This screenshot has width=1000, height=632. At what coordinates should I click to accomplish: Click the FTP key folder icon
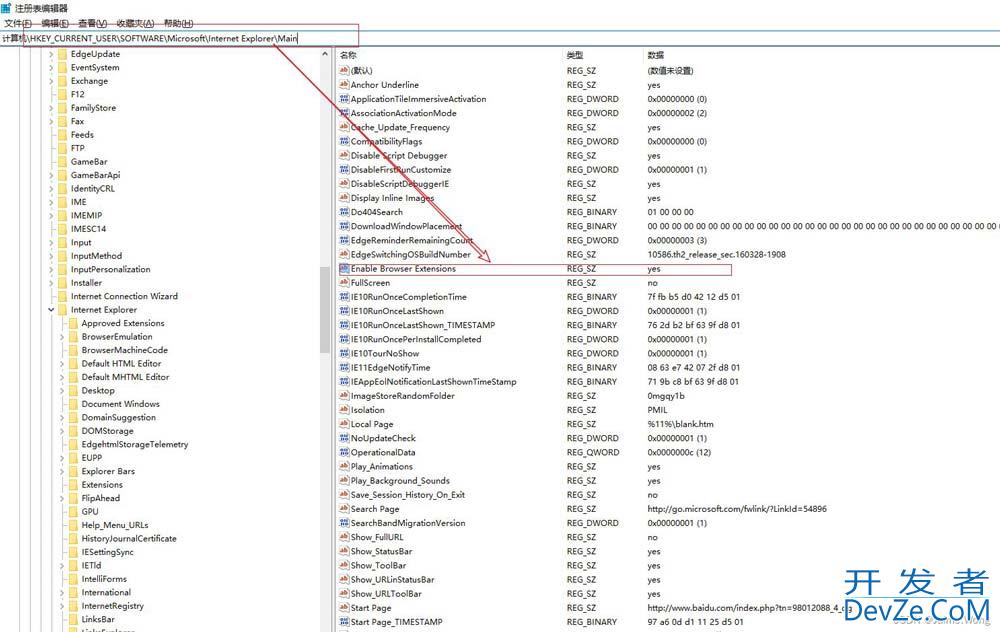(60, 148)
